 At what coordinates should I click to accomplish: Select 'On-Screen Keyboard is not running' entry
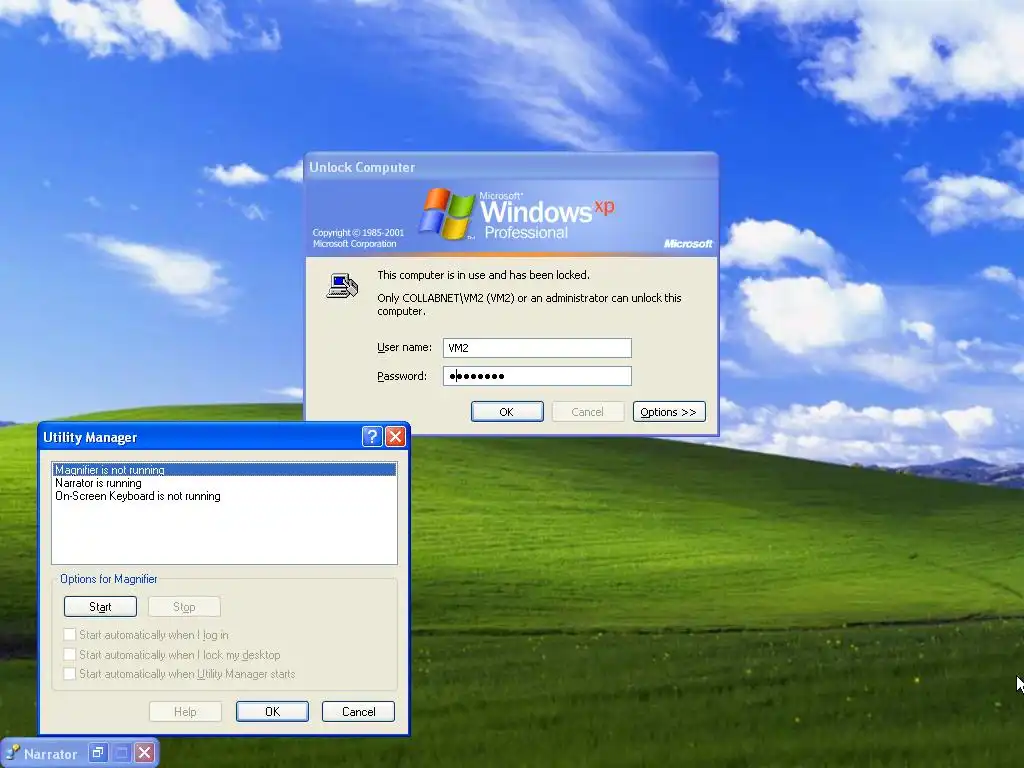tap(224, 496)
